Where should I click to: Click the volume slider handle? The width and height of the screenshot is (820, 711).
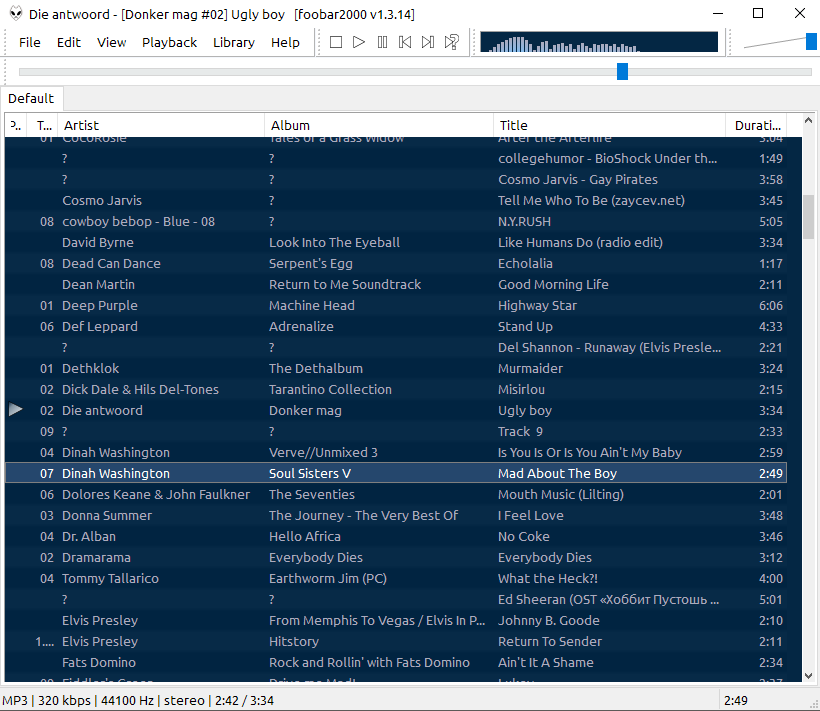(811, 41)
